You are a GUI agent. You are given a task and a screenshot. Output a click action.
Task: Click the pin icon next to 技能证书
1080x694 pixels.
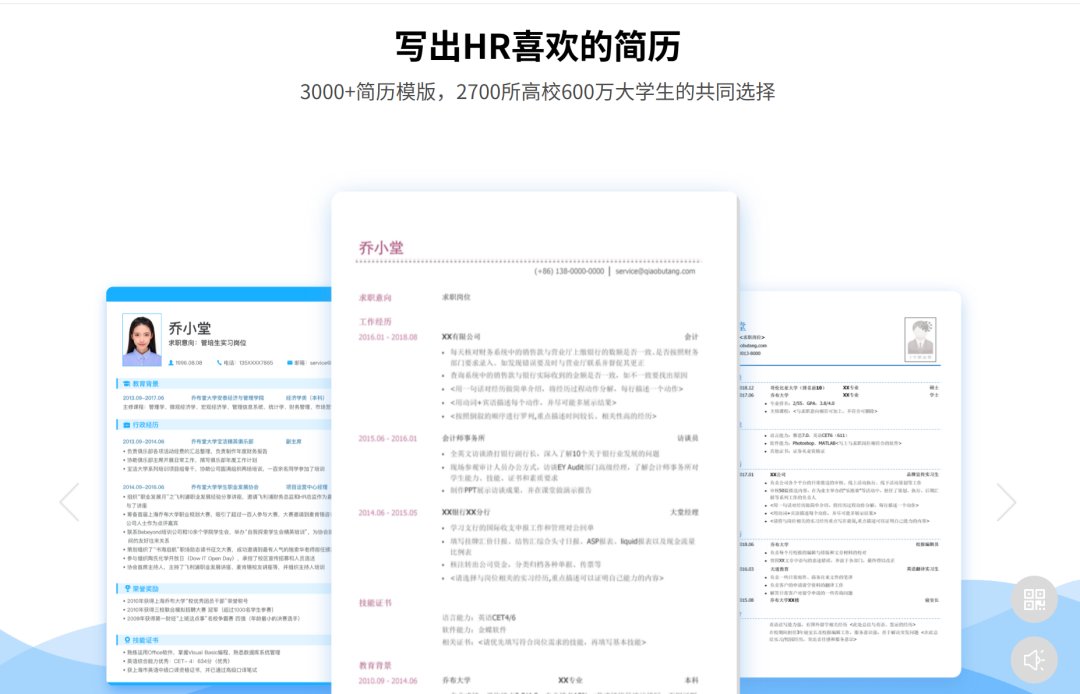(127, 639)
